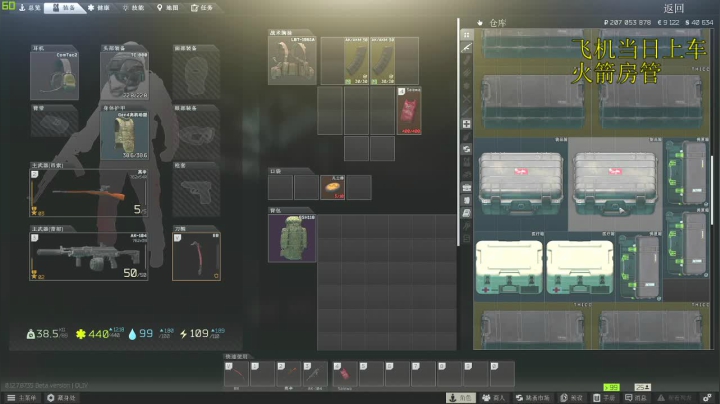Select the Salewa kit in rig
This screenshot has height=404, width=720.
coord(409,111)
